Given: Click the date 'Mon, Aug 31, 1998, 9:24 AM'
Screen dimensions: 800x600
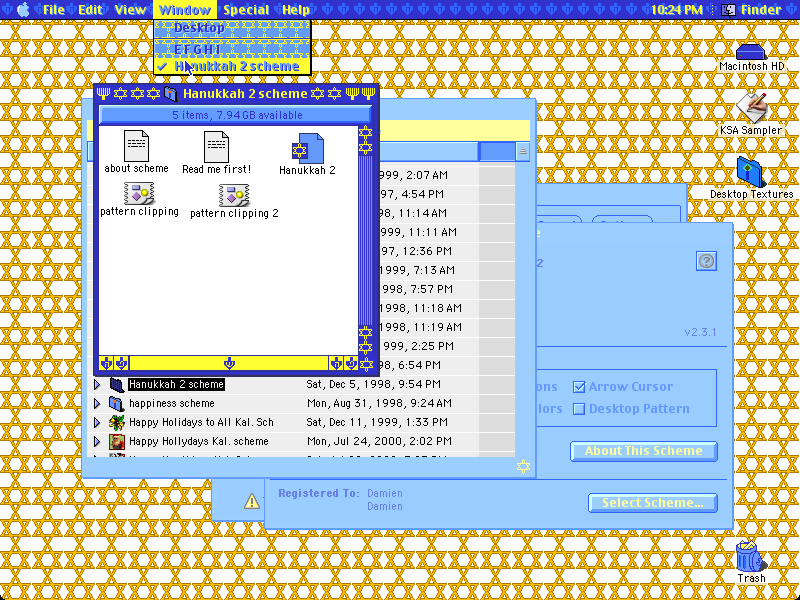Looking at the screenshot, I should (379, 404).
